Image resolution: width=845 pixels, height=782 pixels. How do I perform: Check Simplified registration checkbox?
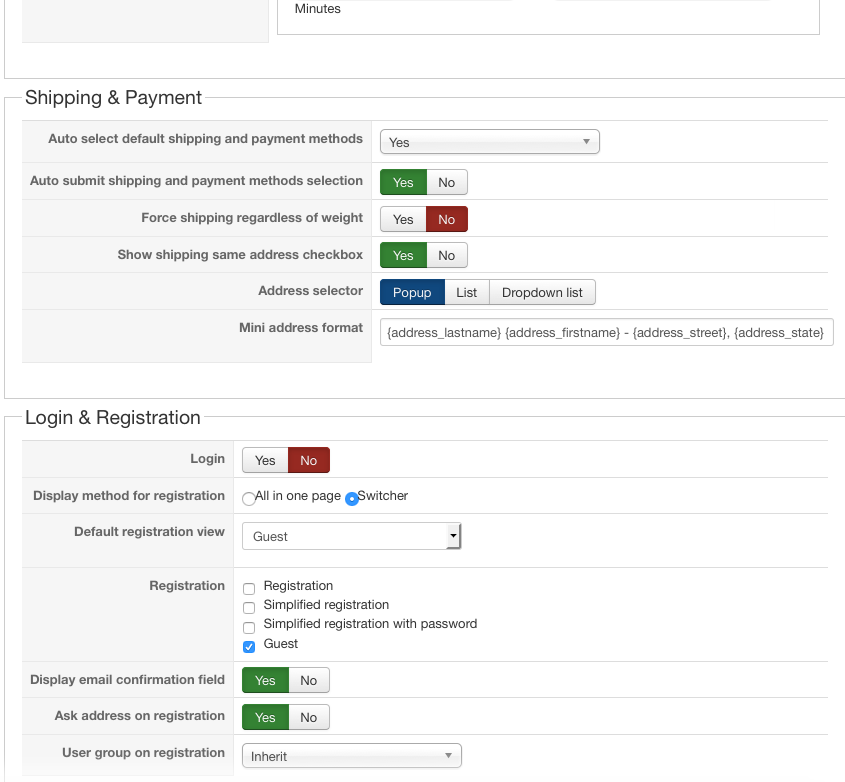pos(250,608)
